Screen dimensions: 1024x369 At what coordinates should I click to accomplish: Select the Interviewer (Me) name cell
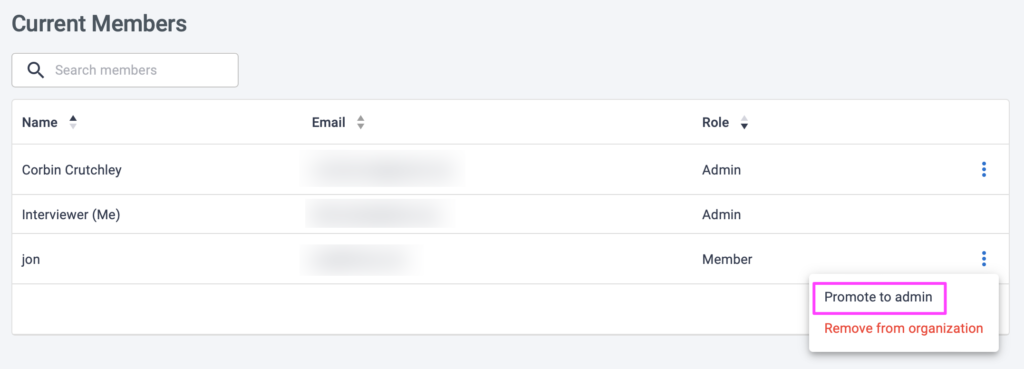tap(71, 214)
